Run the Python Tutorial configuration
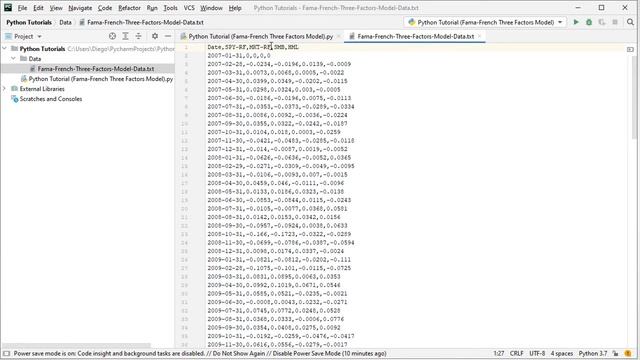The height and width of the screenshot is (360, 640). (x=576, y=22)
